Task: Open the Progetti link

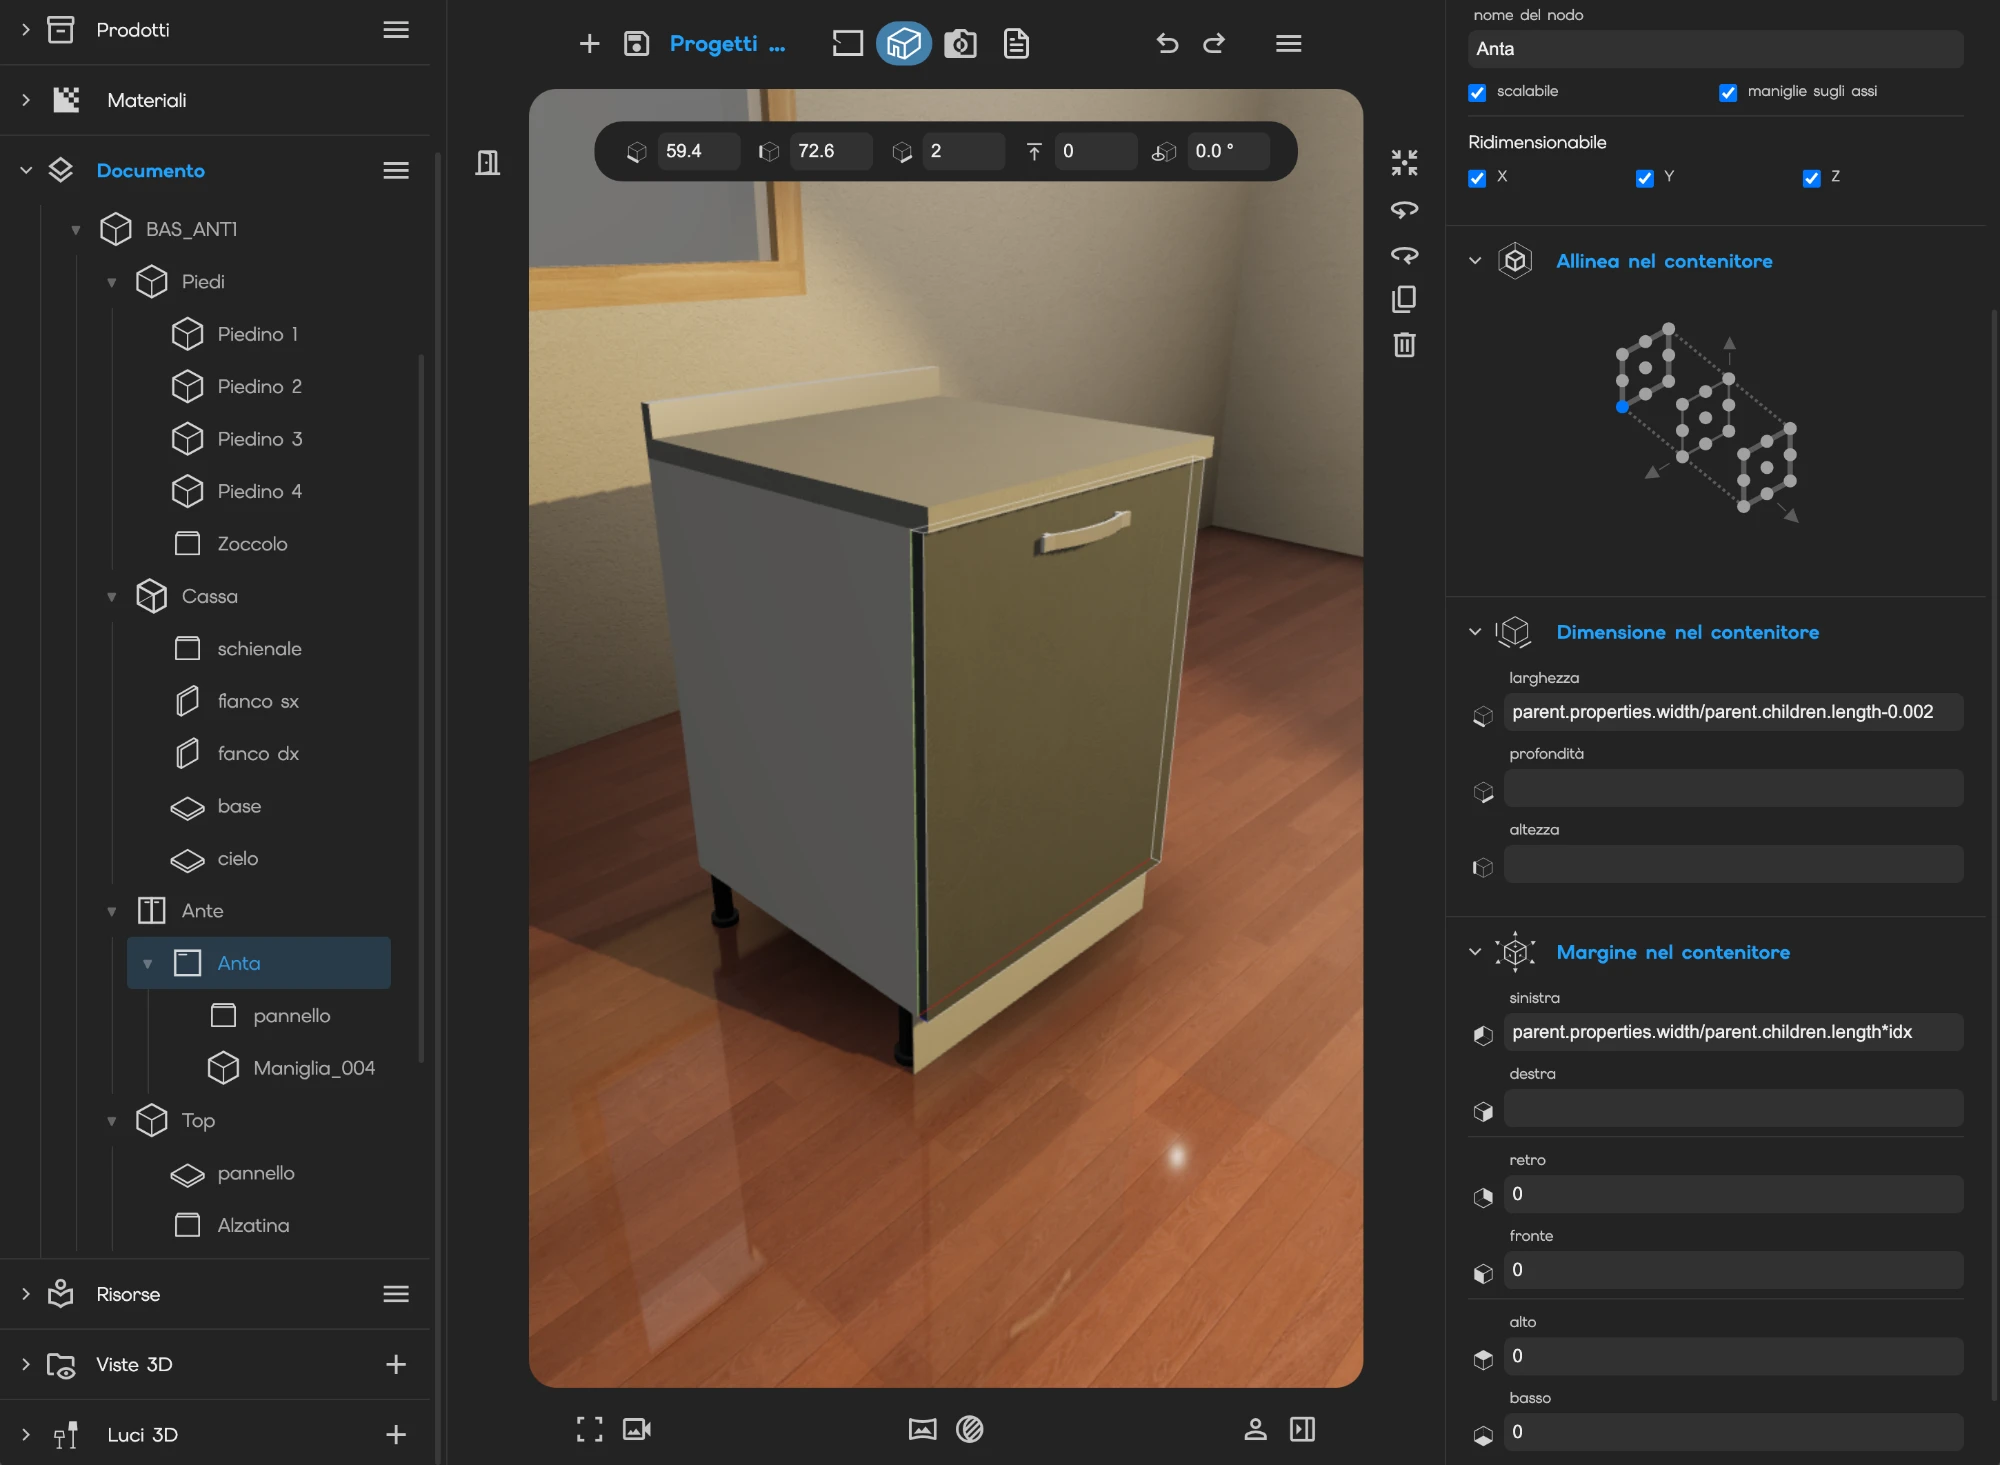Action: coord(727,44)
